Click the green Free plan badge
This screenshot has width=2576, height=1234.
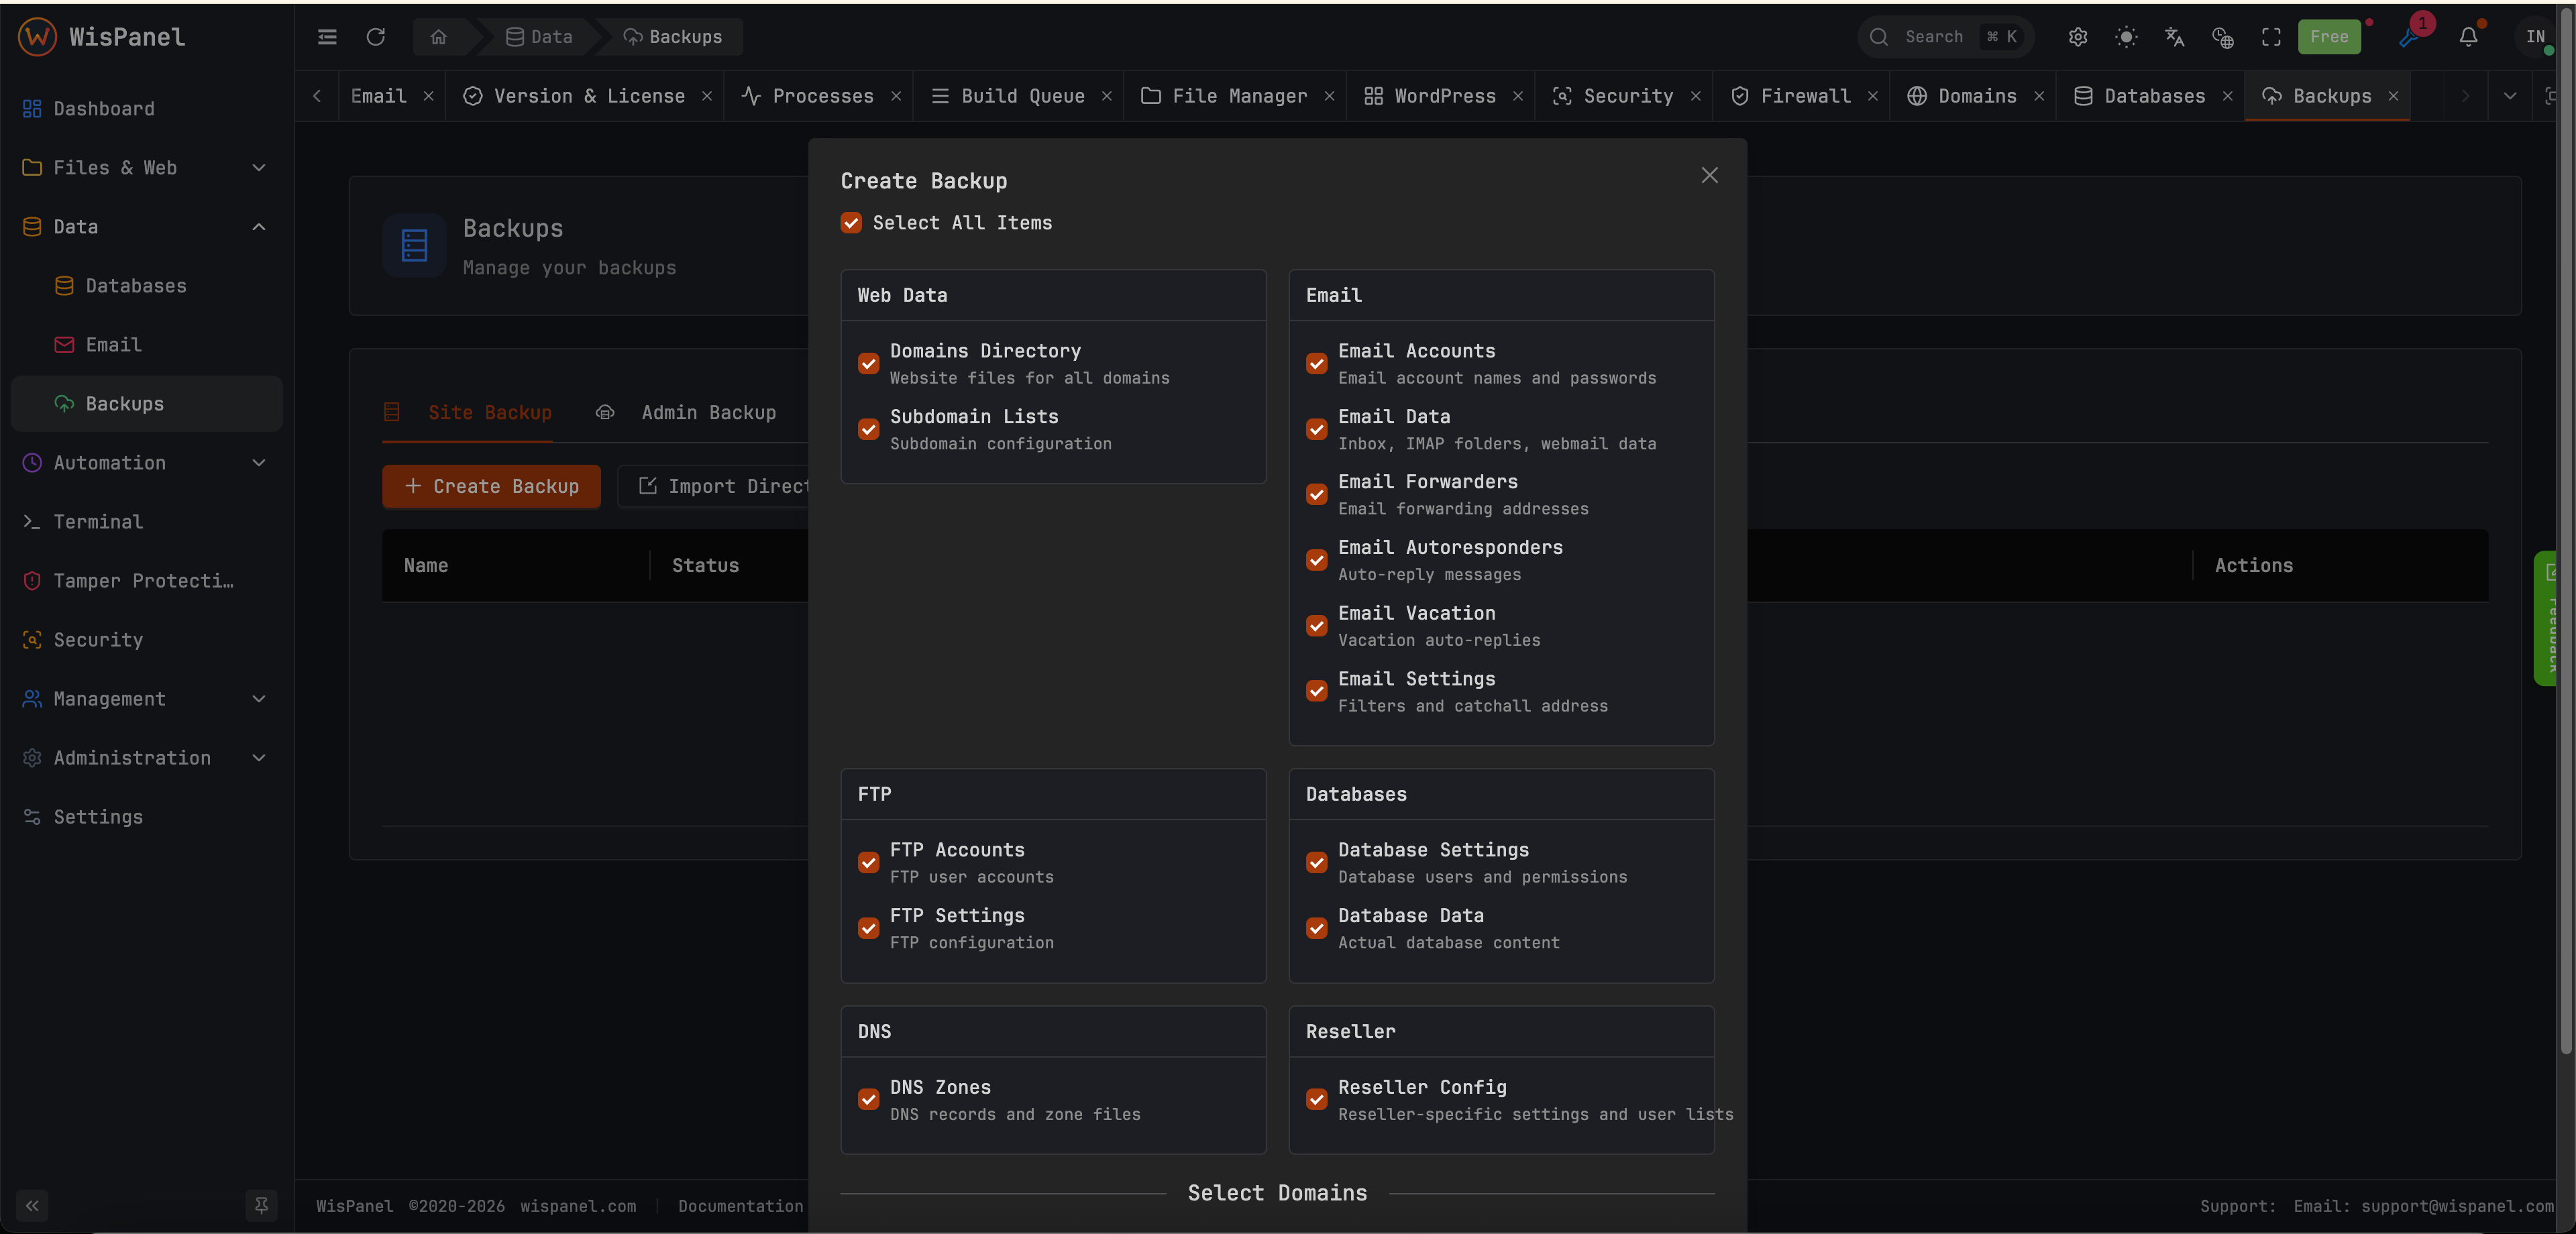2329,37
